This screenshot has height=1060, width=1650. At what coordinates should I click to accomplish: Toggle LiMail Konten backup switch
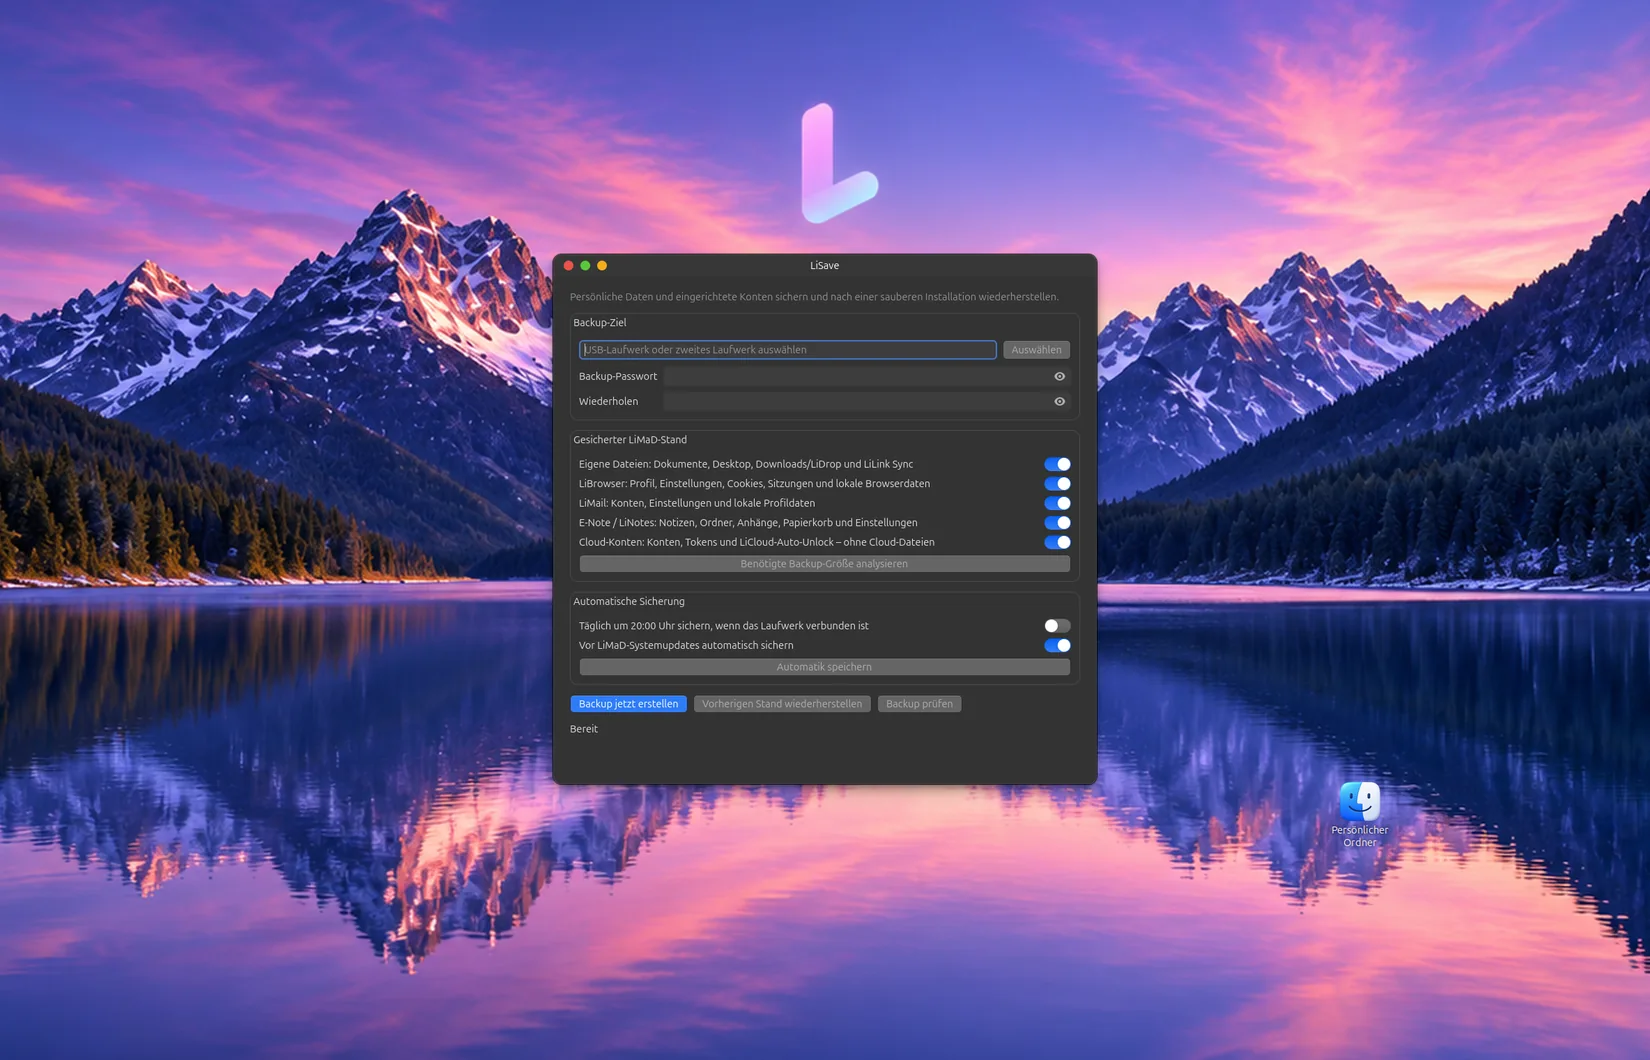click(1057, 503)
